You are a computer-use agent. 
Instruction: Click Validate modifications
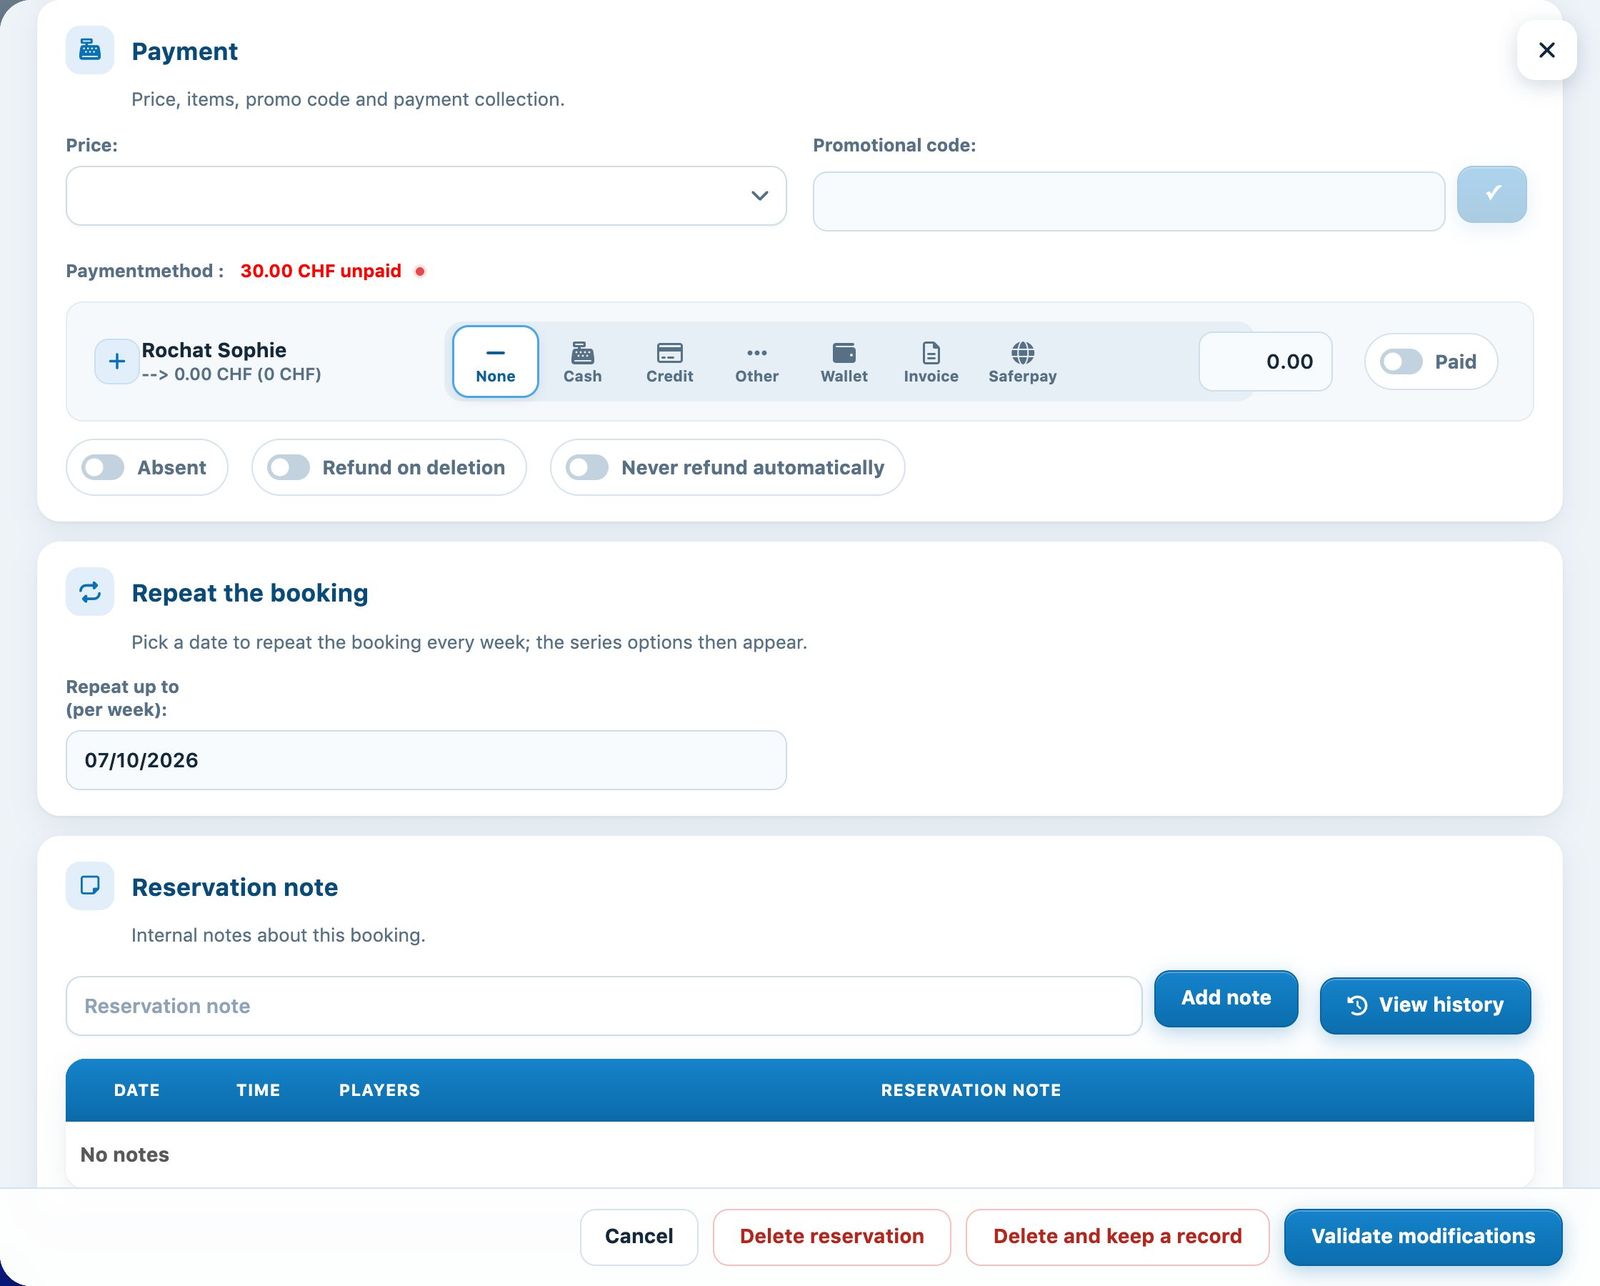[x=1423, y=1237]
